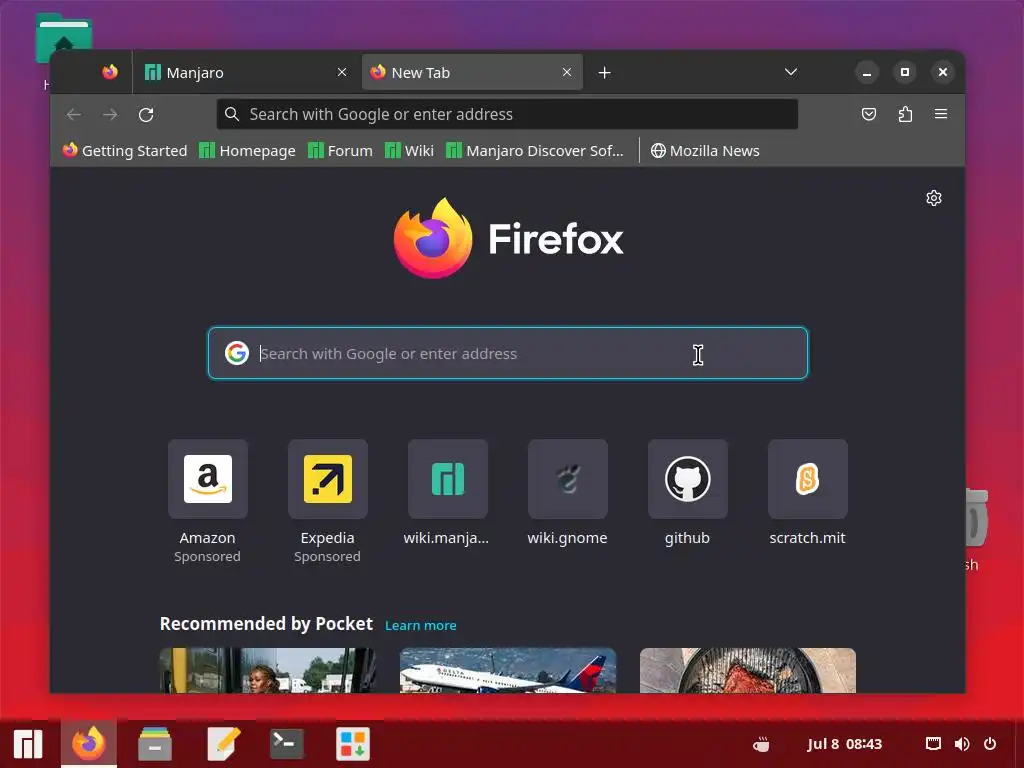
Task: Click the Recommended by Pocket heading
Action: 266,624
